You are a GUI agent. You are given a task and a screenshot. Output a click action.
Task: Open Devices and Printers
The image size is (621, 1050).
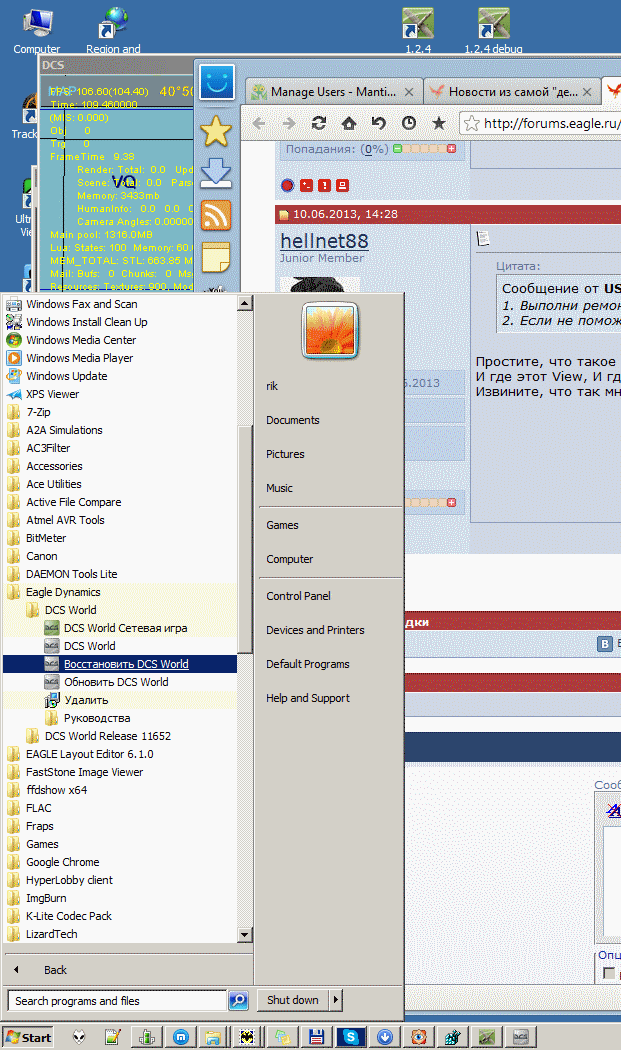[x=315, y=630]
